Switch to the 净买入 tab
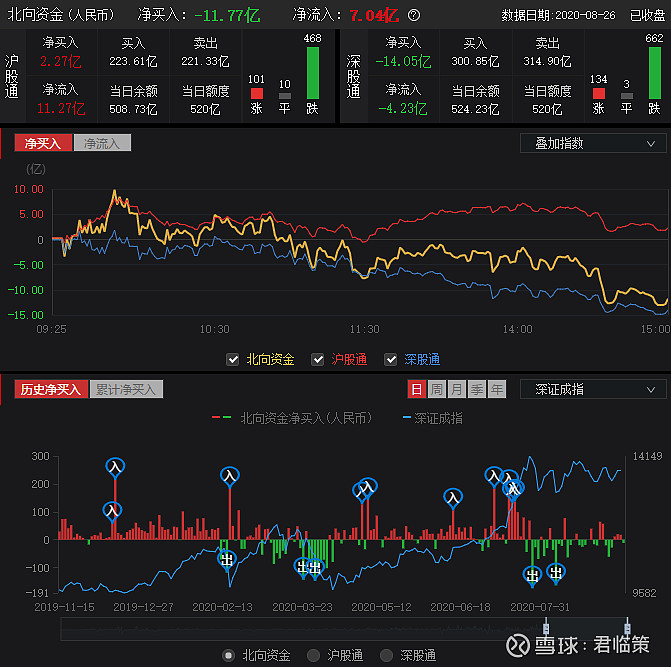The width and height of the screenshot is (671, 667). coord(43,143)
